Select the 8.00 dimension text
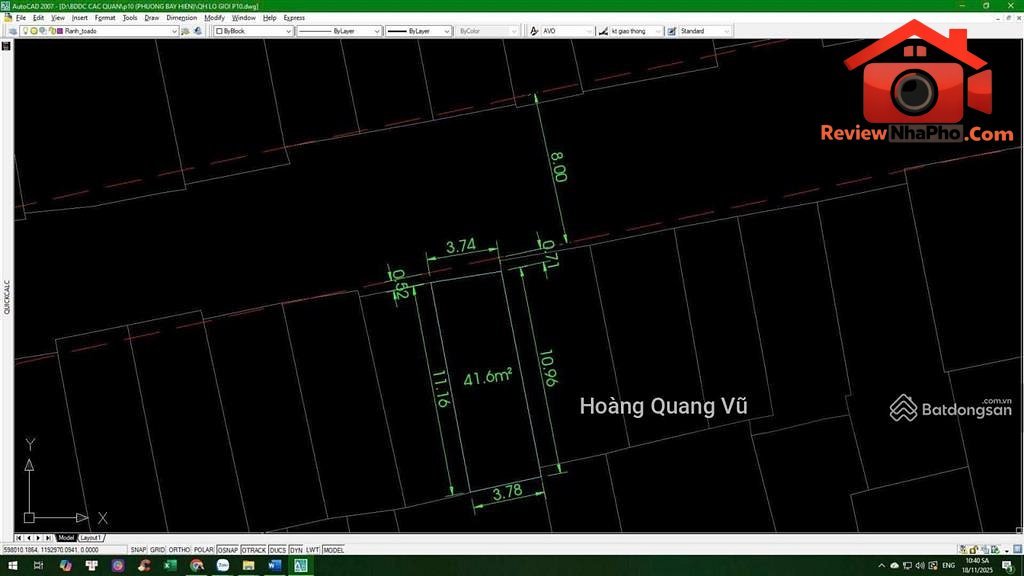 (x=558, y=167)
